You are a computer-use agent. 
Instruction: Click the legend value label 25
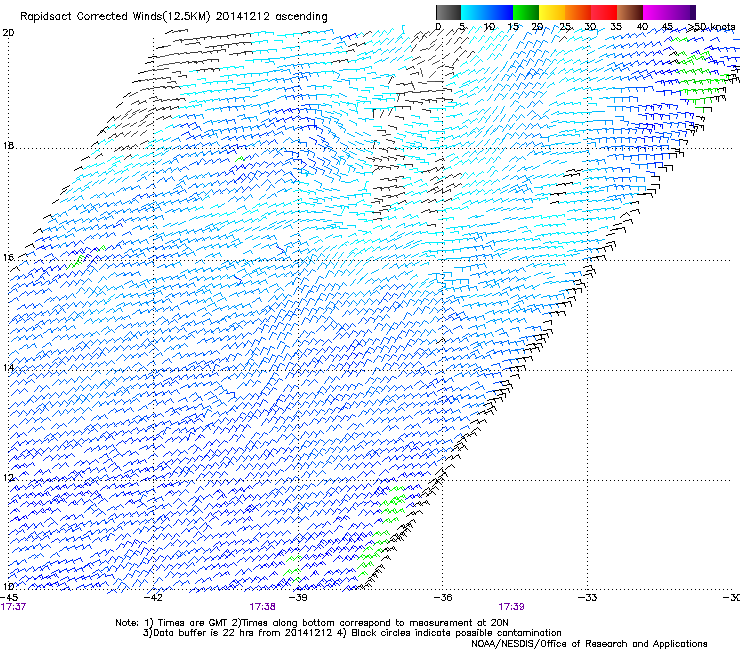point(565,27)
